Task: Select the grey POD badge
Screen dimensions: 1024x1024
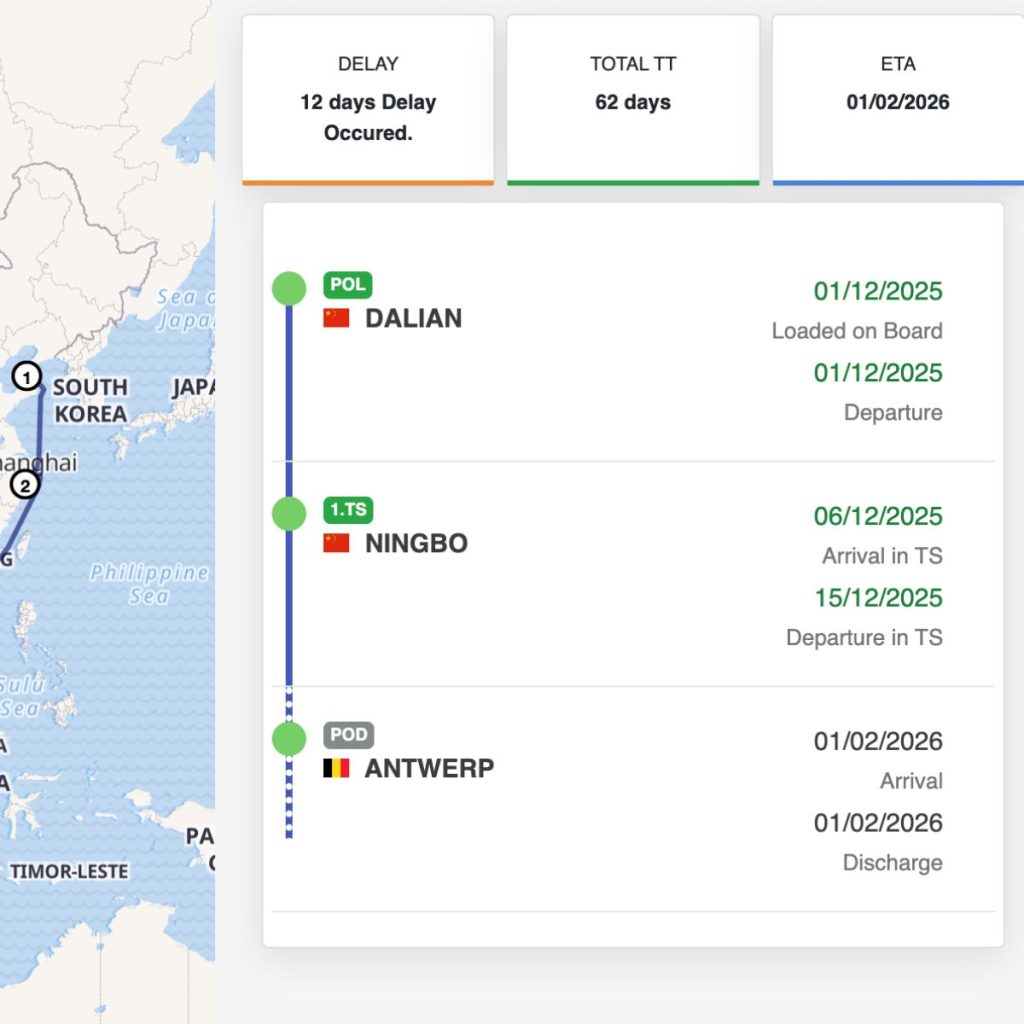Action: [x=349, y=735]
